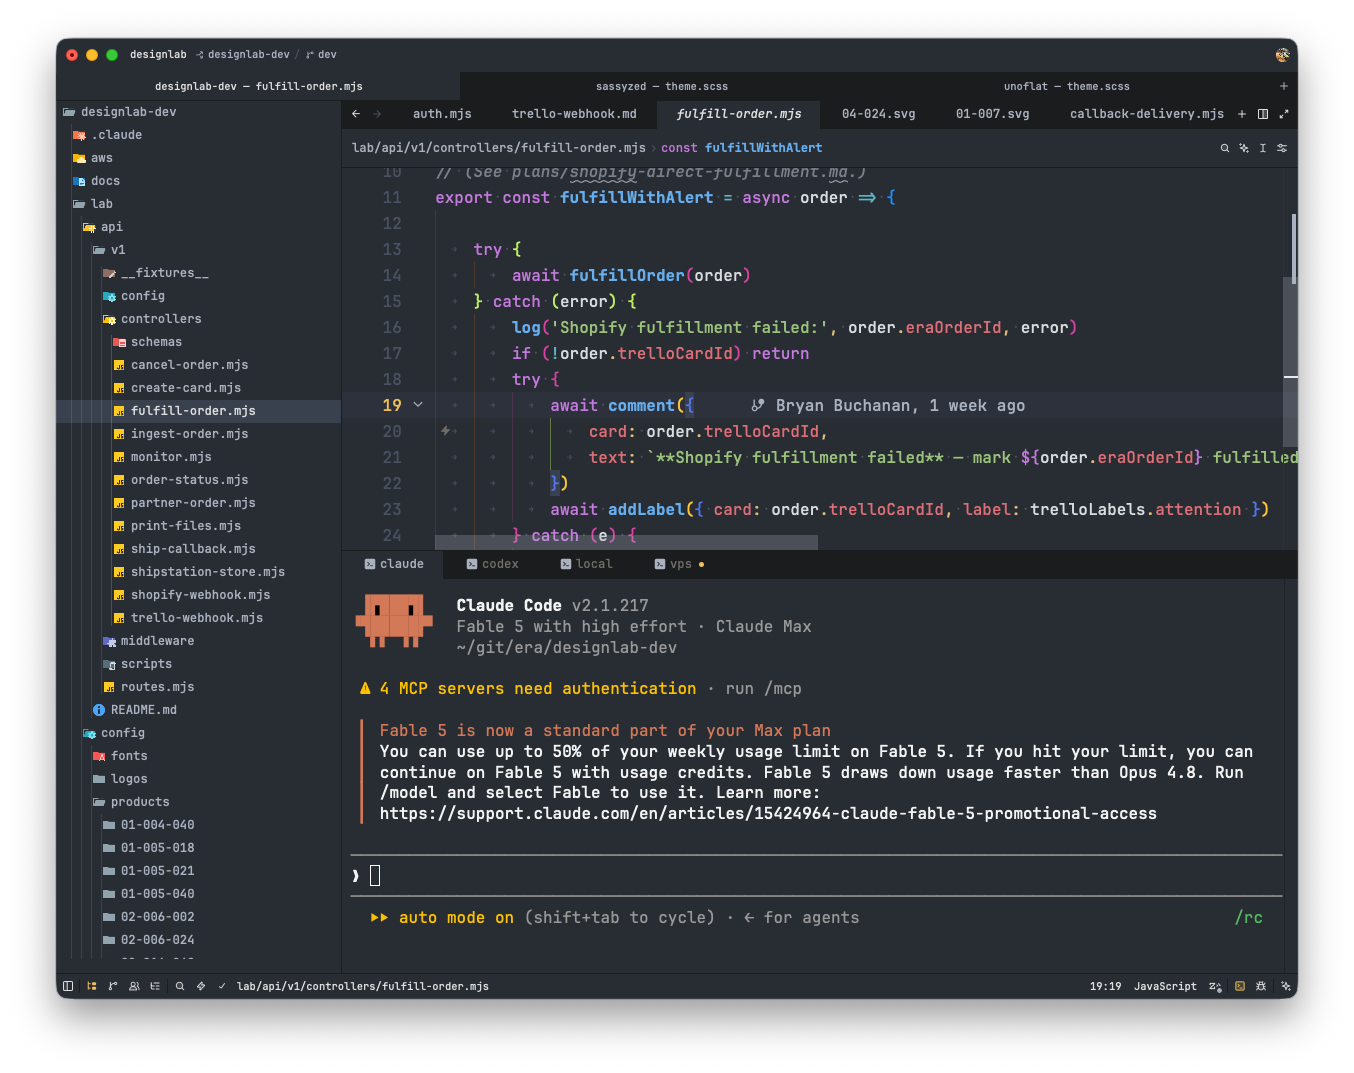This screenshot has width=1354, height=1073.
Task: Open user avatar menu in title bar
Action: point(1282,55)
